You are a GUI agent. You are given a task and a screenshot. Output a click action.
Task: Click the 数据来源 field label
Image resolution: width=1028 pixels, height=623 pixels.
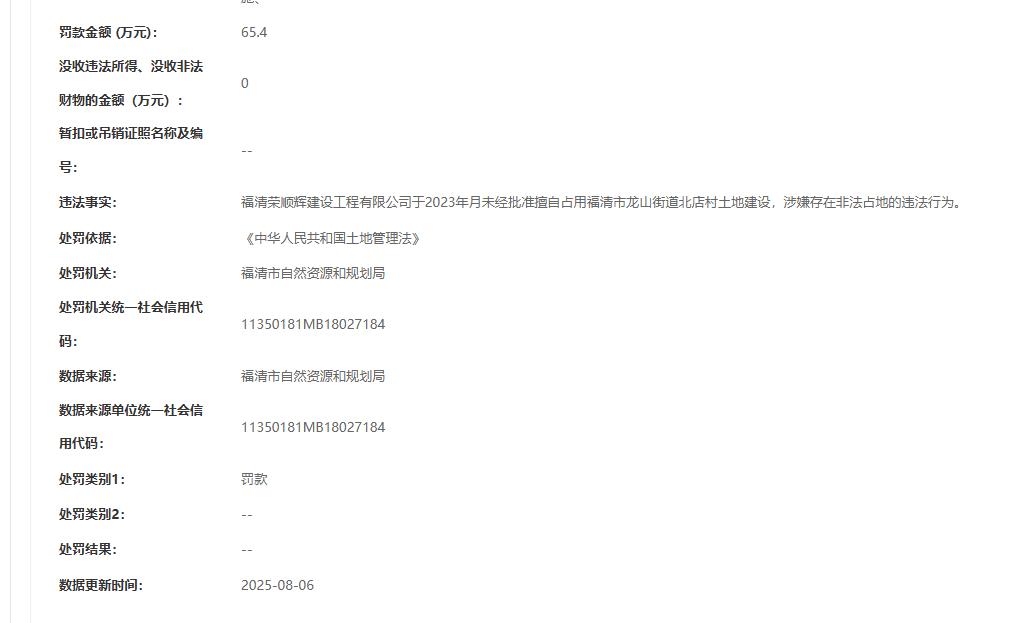88,376
